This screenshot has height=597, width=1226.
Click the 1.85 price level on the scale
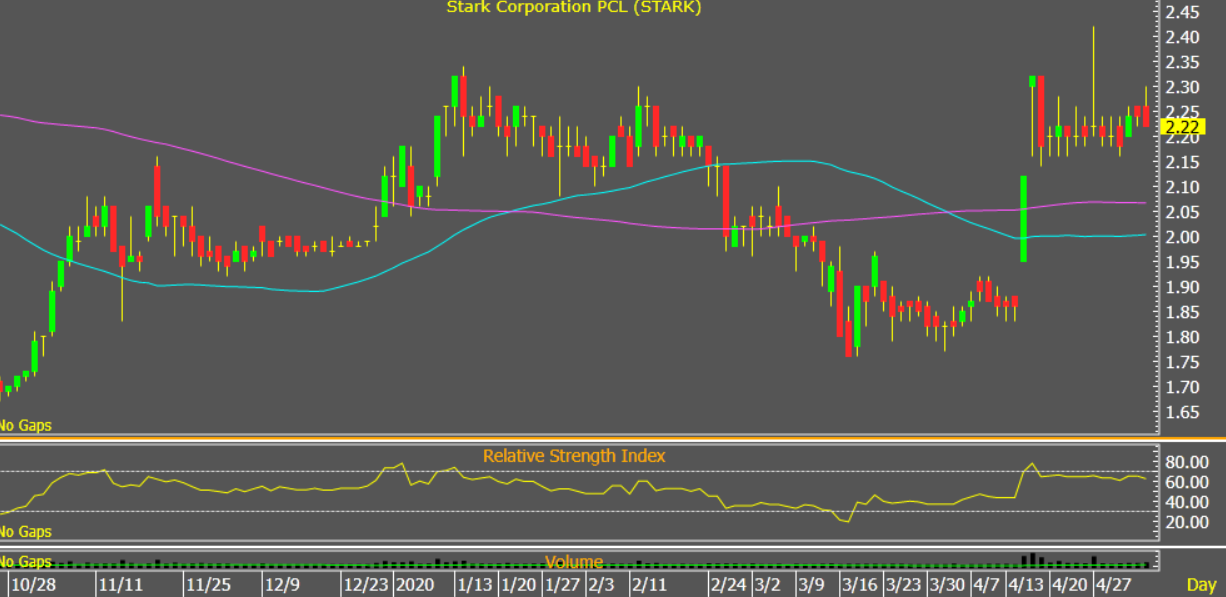(x=1183, y=312)
